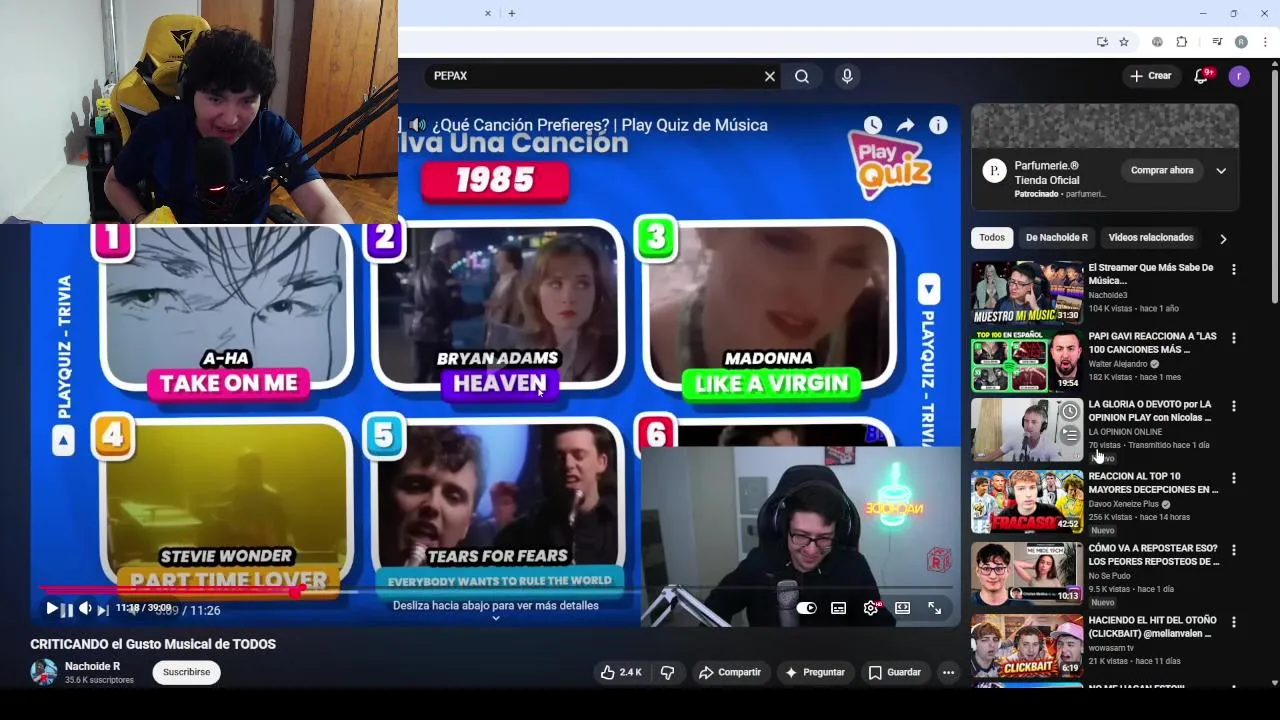Open options for 'CÓMO VA A REPOSTEAR ESO' video

1234,550
